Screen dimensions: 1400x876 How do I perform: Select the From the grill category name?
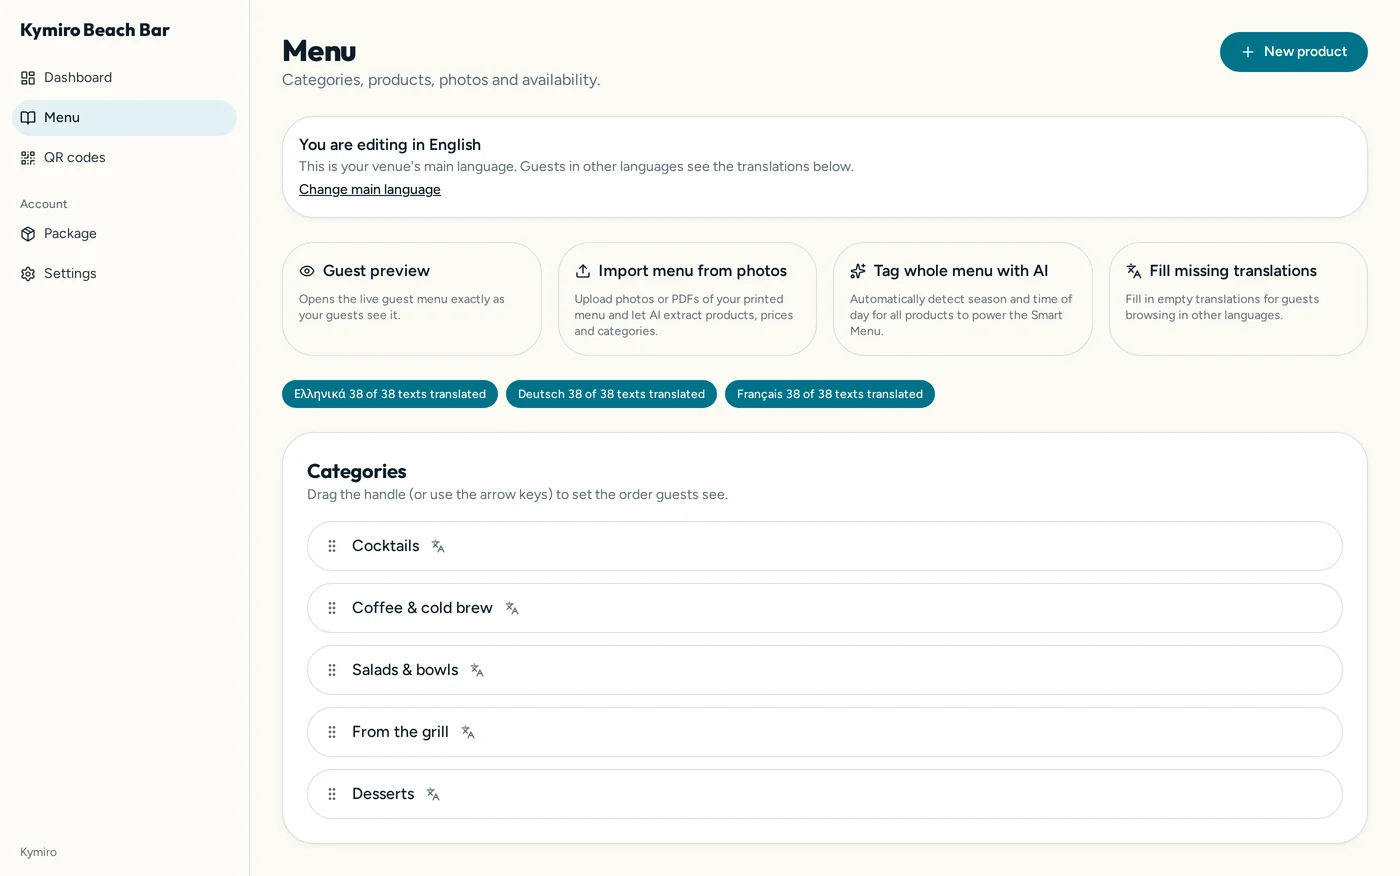(400, 732)
